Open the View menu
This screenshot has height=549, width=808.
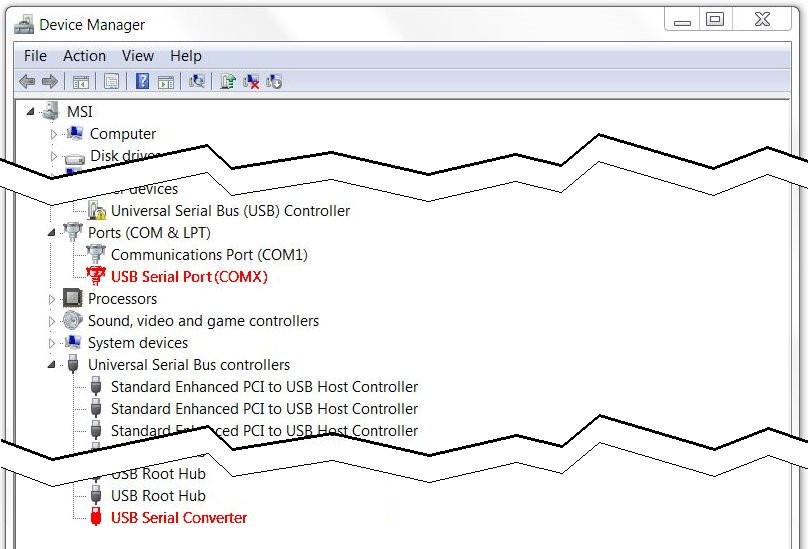pos(138,56)
